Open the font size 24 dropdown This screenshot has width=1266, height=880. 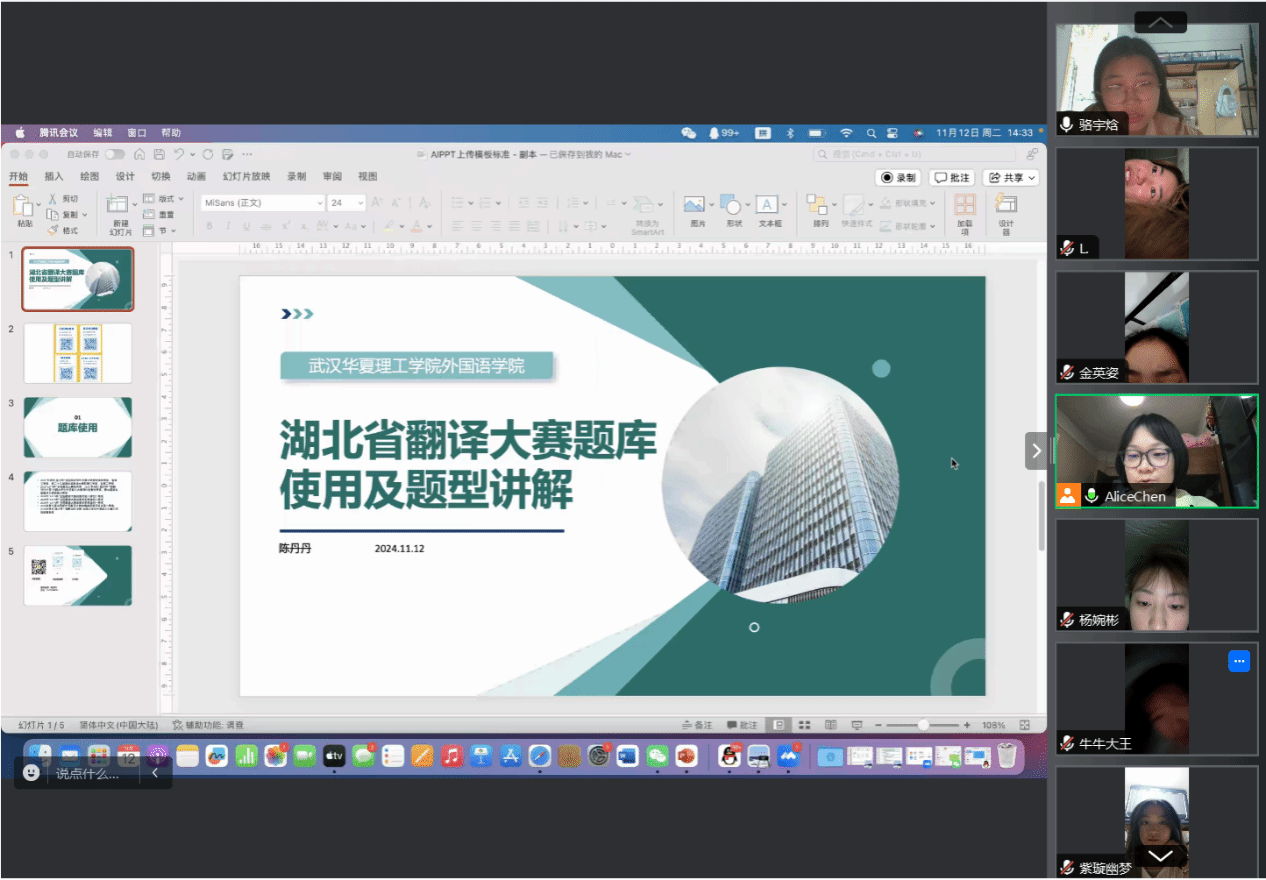click(x=360, y=203)
